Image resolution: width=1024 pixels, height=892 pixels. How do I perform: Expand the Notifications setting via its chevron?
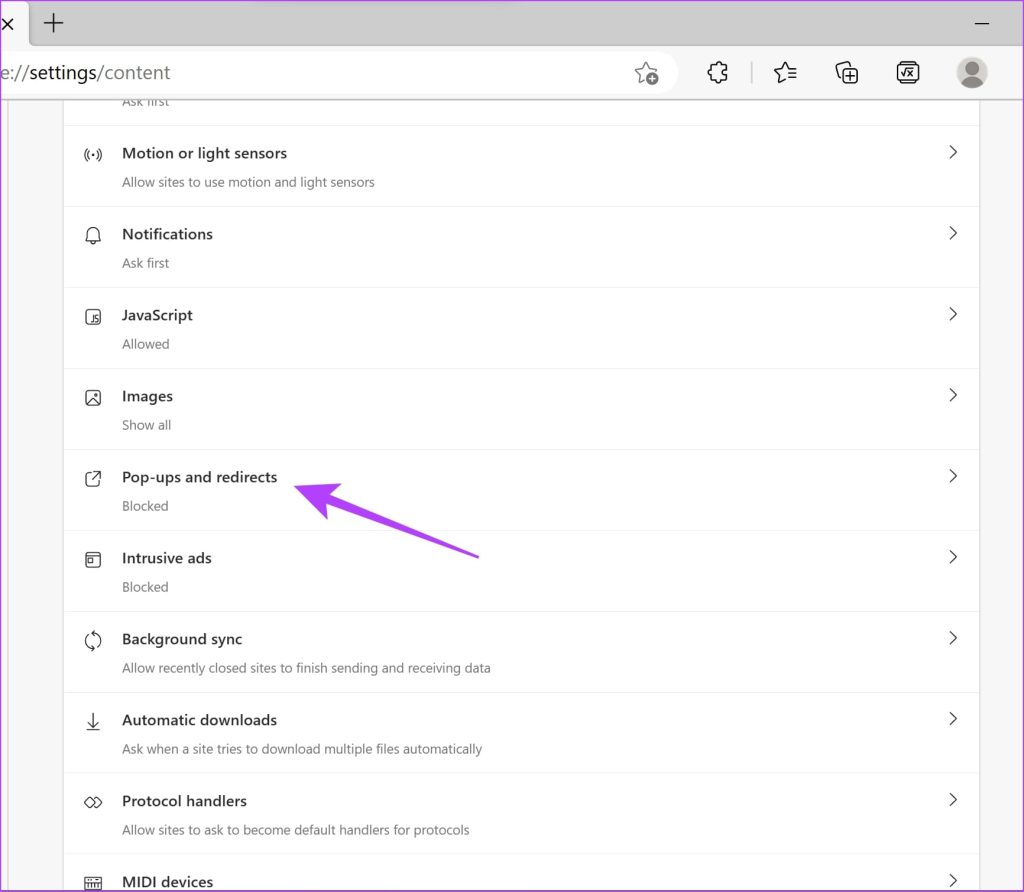(952, 233)
